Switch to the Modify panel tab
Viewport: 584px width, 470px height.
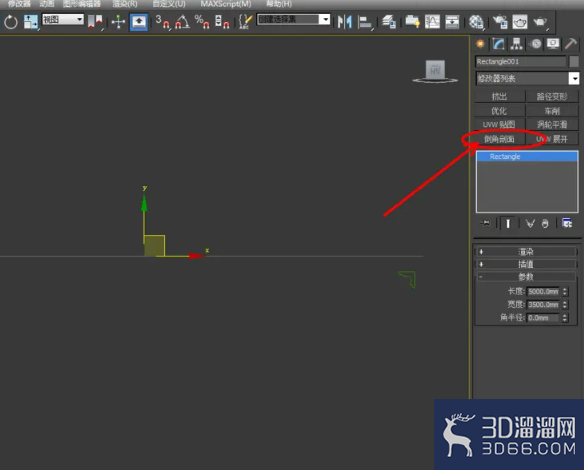point(498,44)
